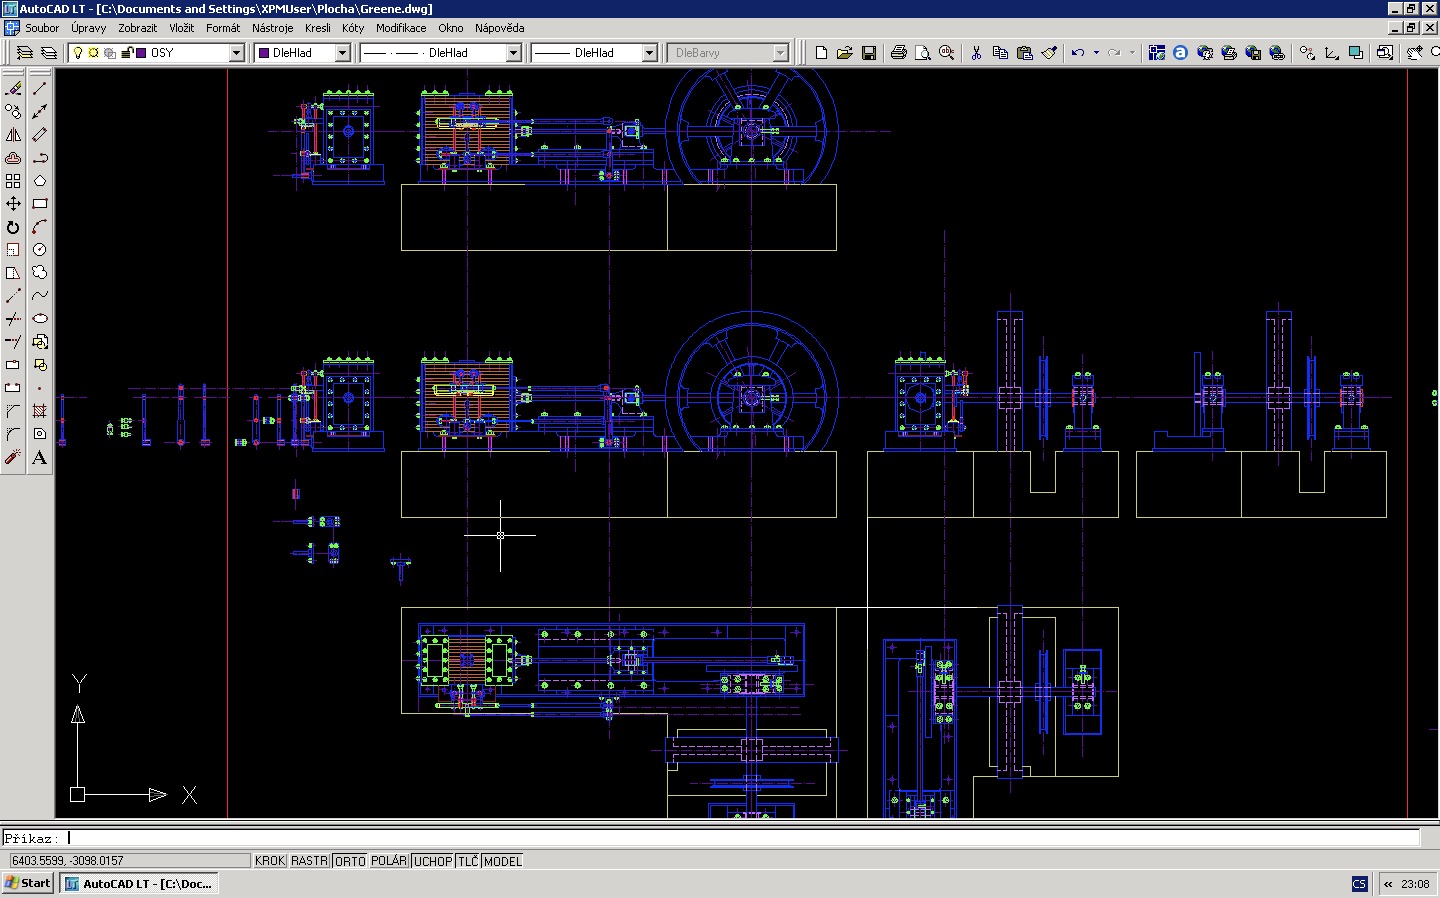This screenshot has width=1440, height=898.
Task: Click the purple OSY layer color swatch
Action: (x=142, y=53)
